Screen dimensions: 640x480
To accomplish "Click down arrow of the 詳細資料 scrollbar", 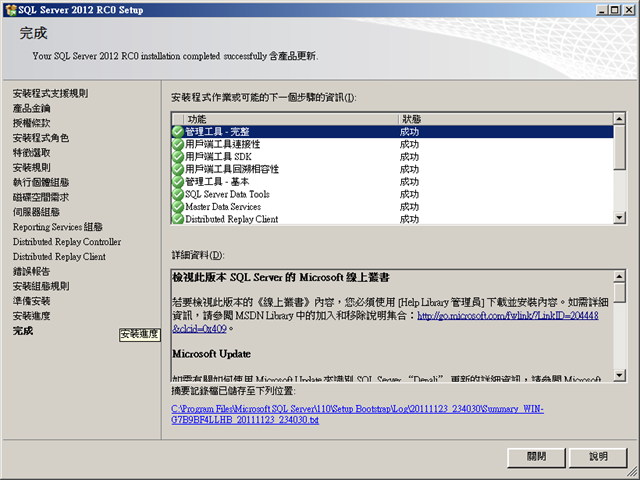I will click(x=619, y=375).
